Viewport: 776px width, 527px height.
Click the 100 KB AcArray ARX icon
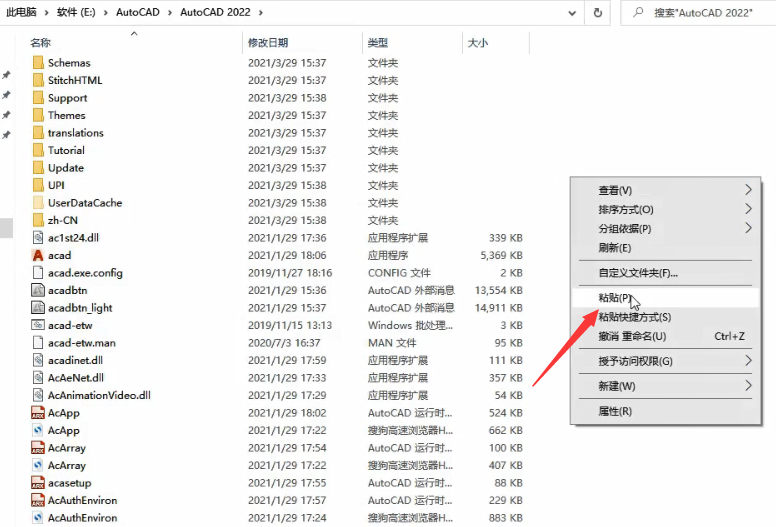point(38,448)
